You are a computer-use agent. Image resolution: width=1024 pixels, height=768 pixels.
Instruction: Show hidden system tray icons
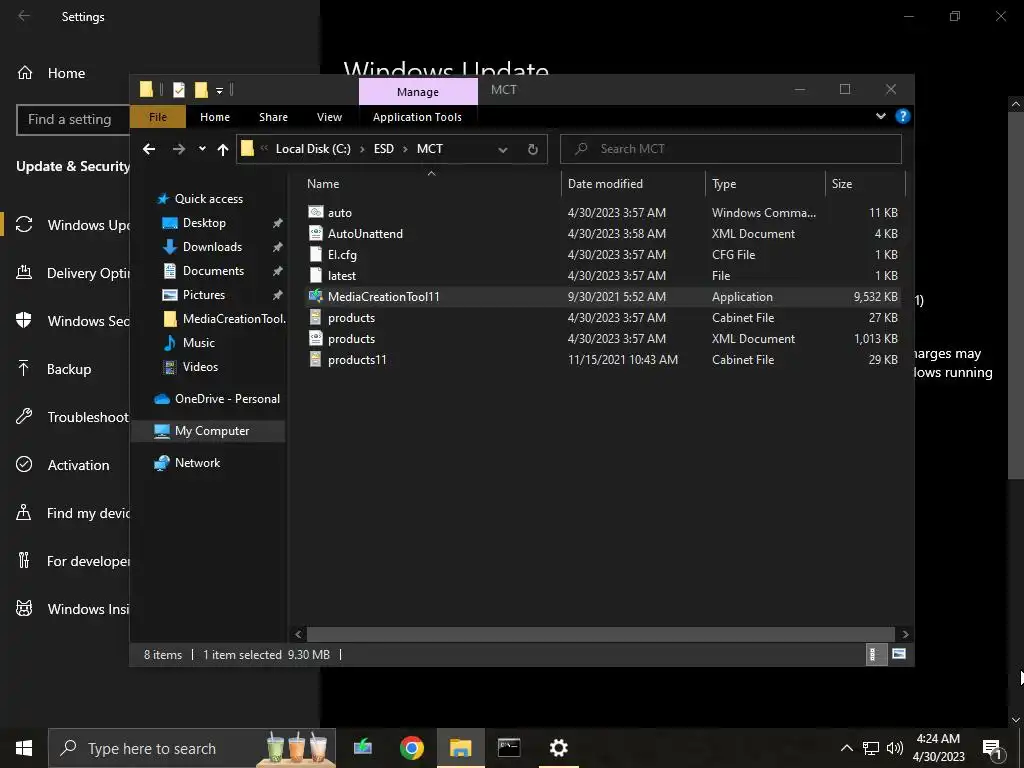coord(846,748)
